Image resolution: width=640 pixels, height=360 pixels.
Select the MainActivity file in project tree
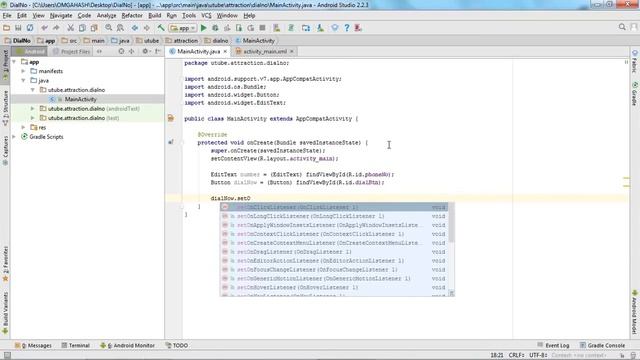pyautogui.click(x=80, y=99)
